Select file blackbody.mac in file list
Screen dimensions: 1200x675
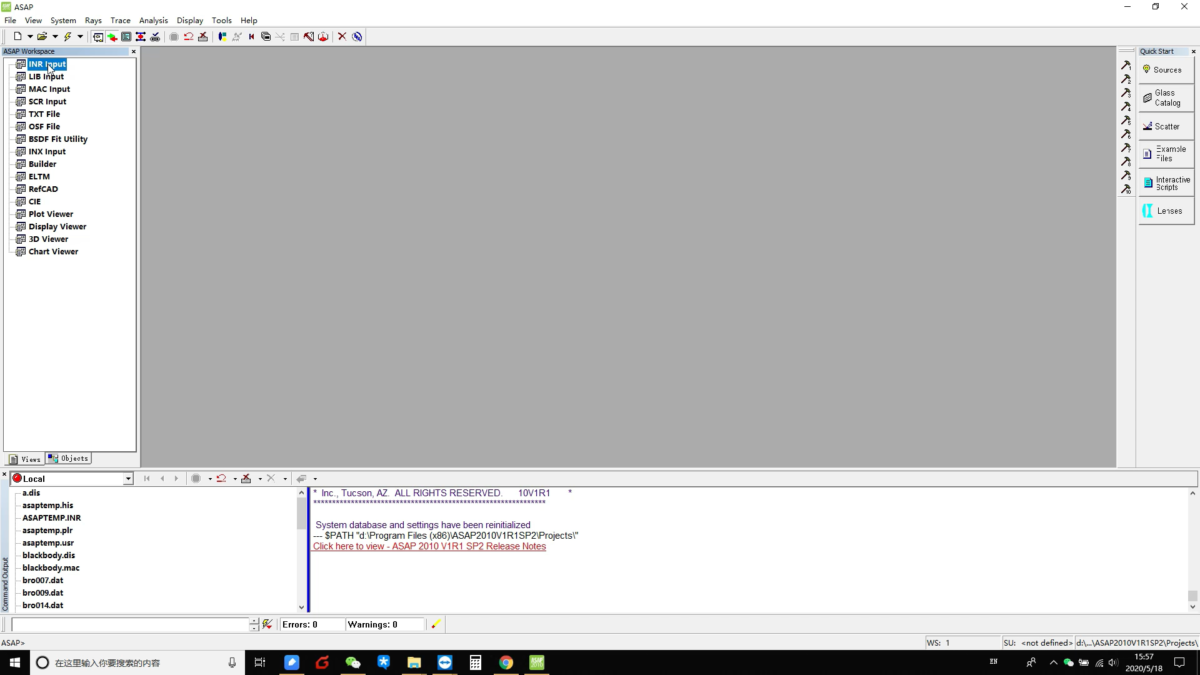[x=51, y=568]
